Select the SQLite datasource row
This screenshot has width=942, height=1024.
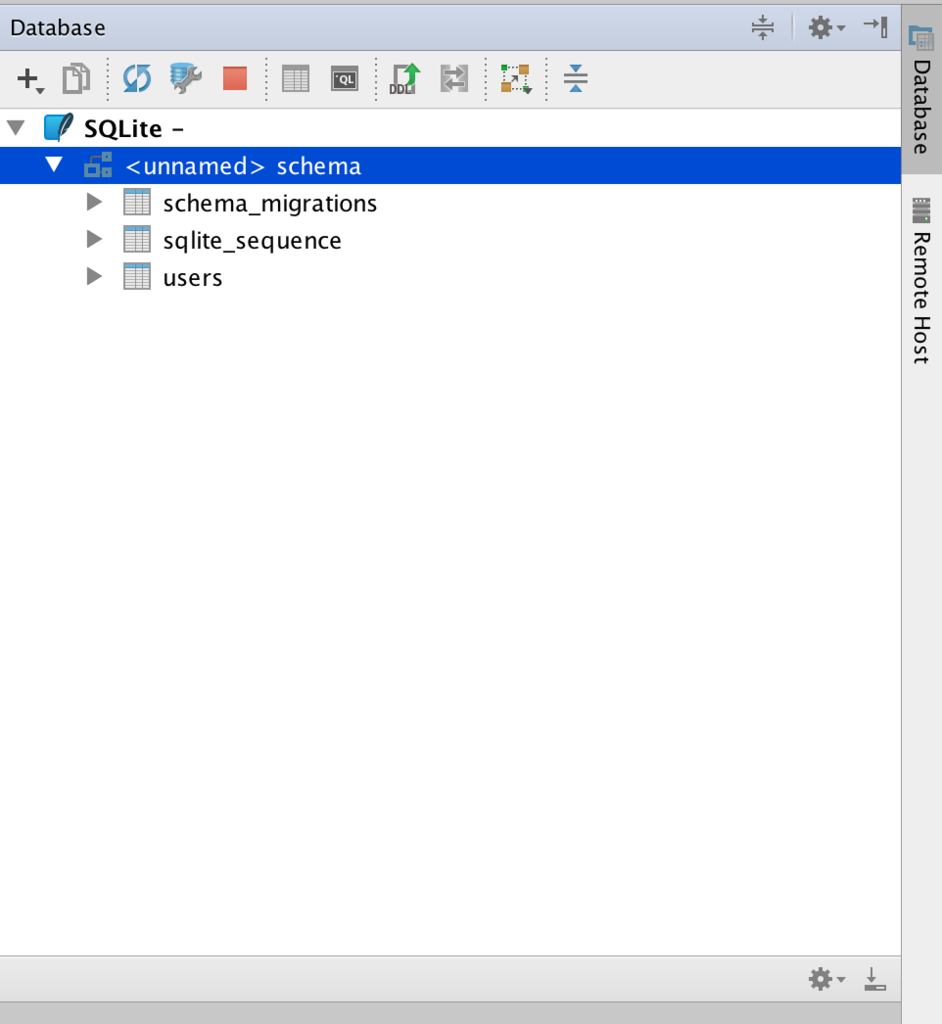pyautogui.click(x=450, y=129)
